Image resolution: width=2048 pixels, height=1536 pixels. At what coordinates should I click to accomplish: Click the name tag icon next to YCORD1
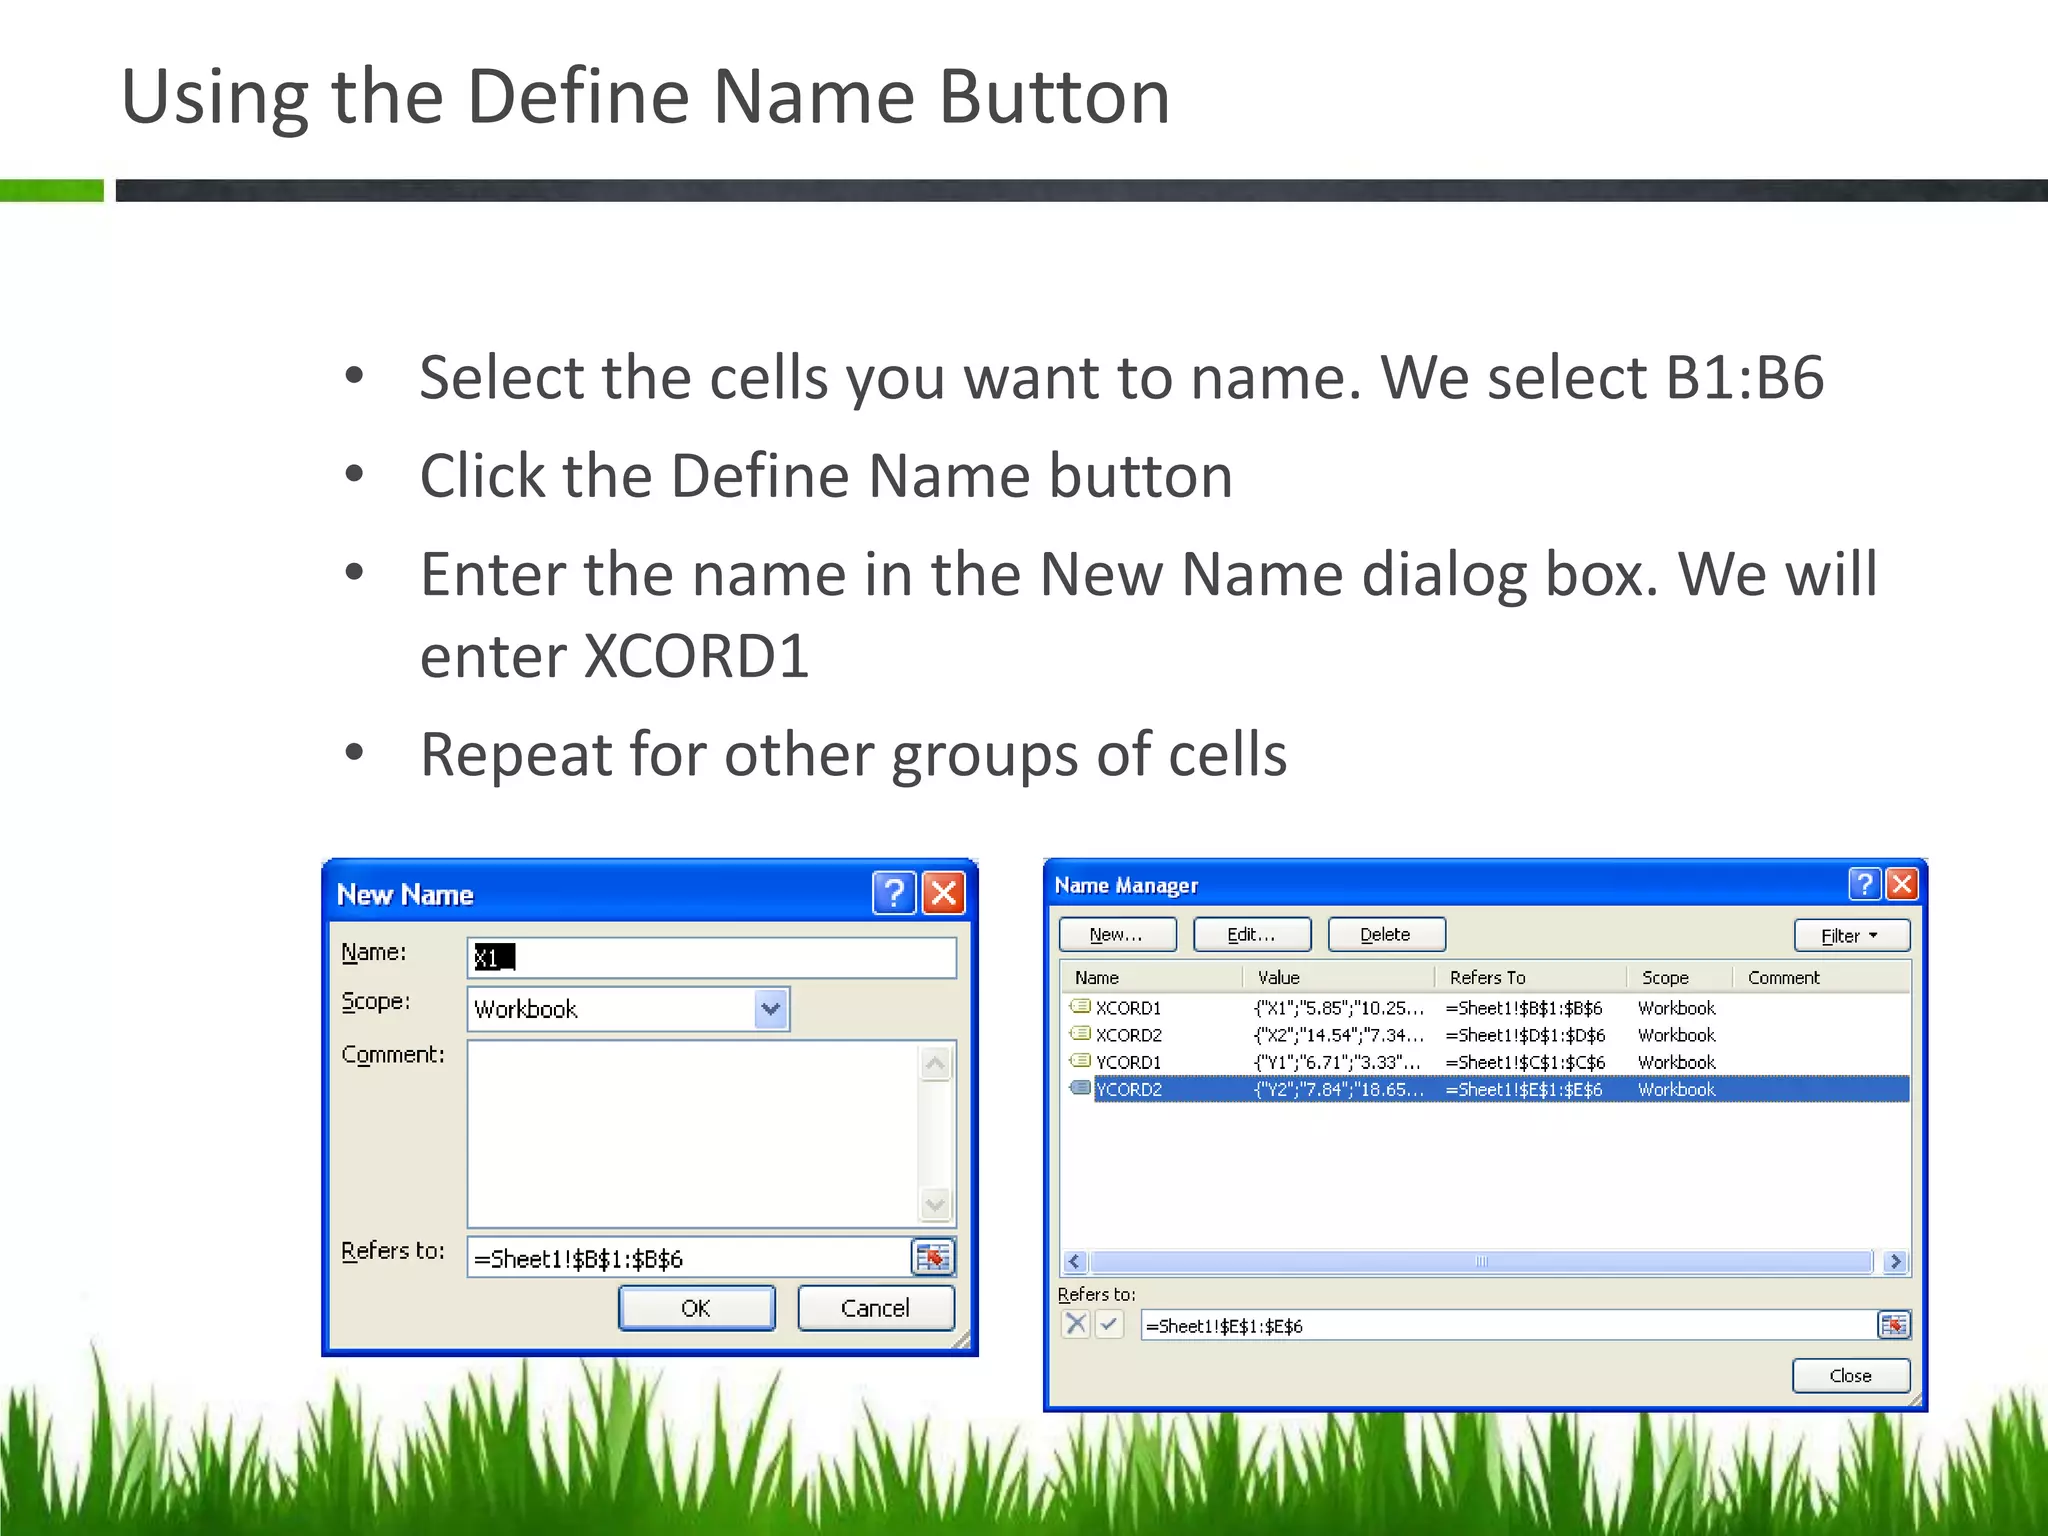[1080, 1061]
